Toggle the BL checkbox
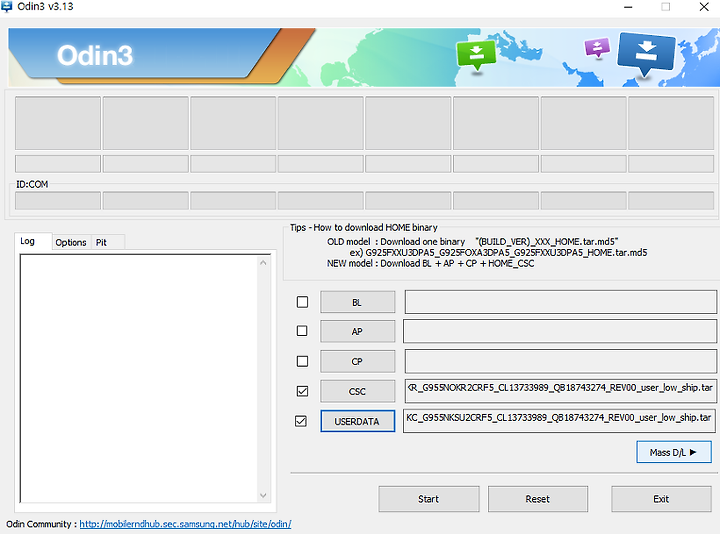This screenshot has height=534, width=720. pyautogui.click(x=302, y=302)
